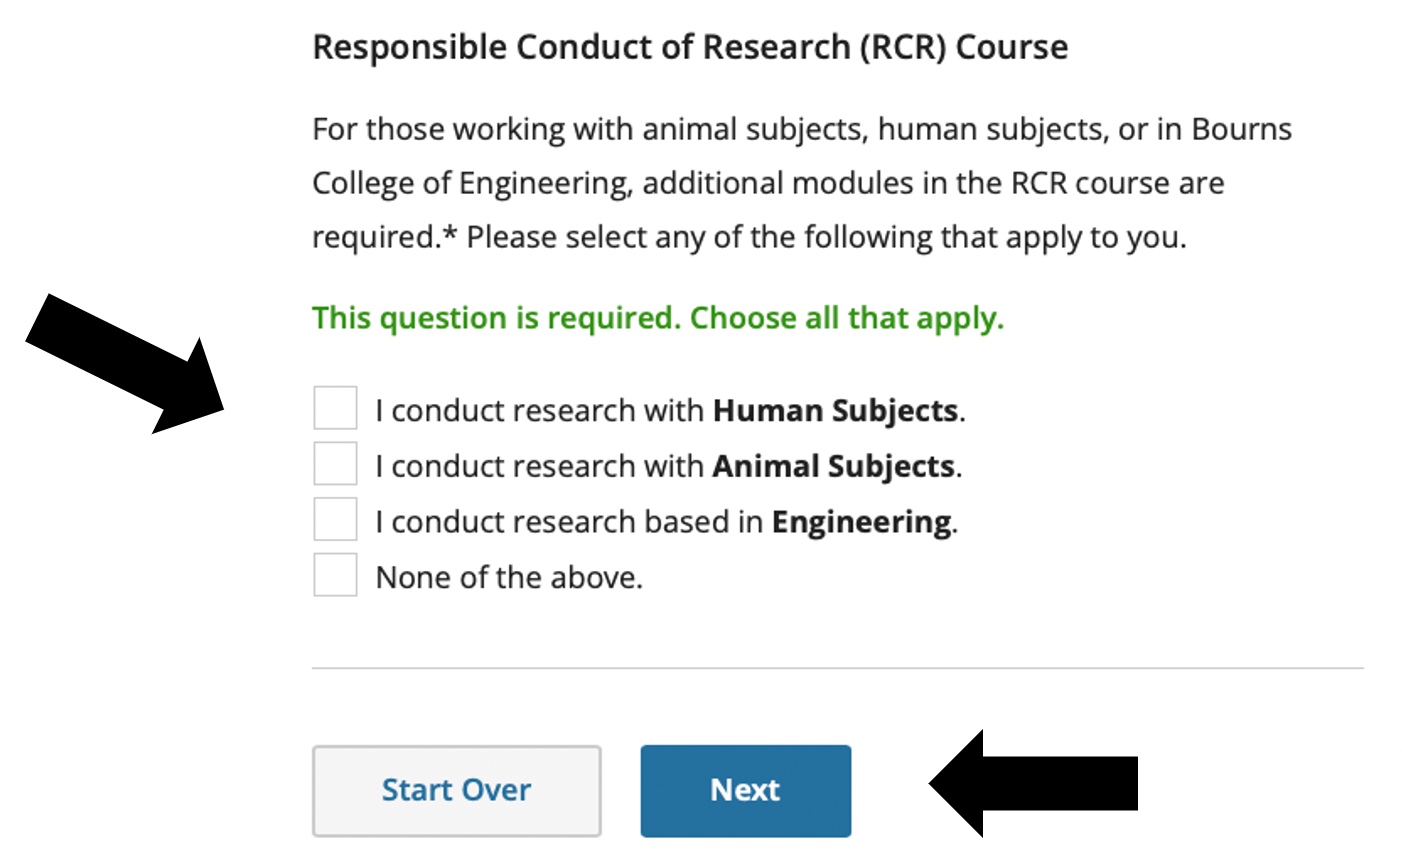Click the asterisk after "required." in paragraph
Viewport: 1402px width, 867px height.
click(x=450, y=234)
